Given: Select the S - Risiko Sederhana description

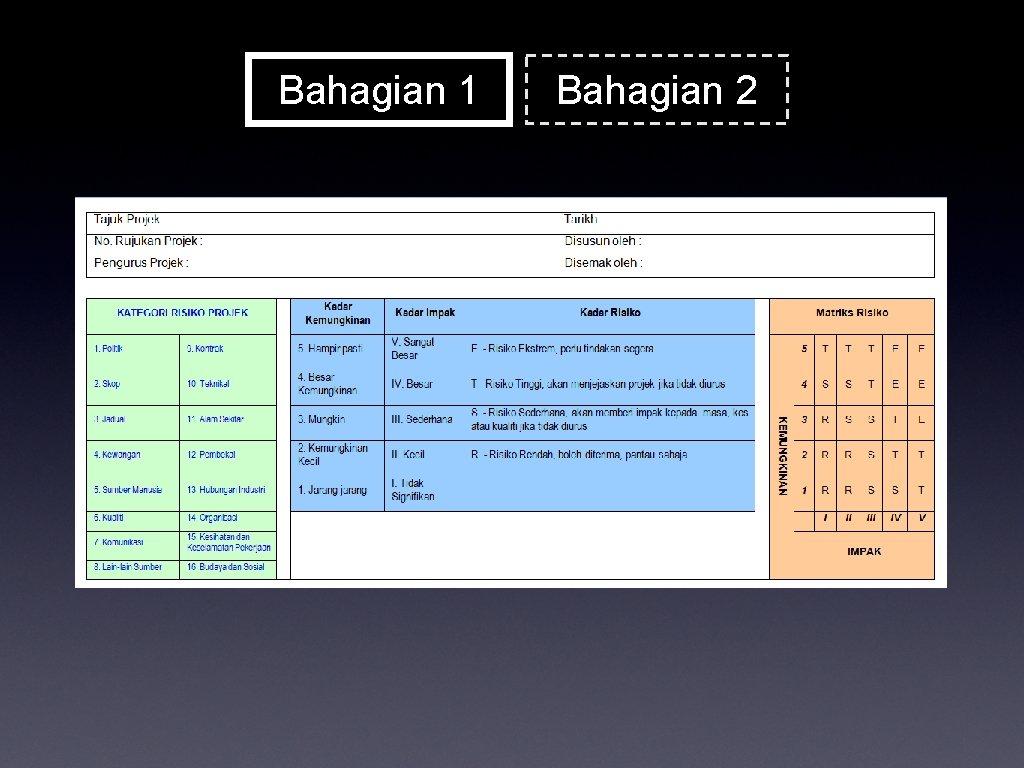Looking at the screenshot, I should 610,419.
